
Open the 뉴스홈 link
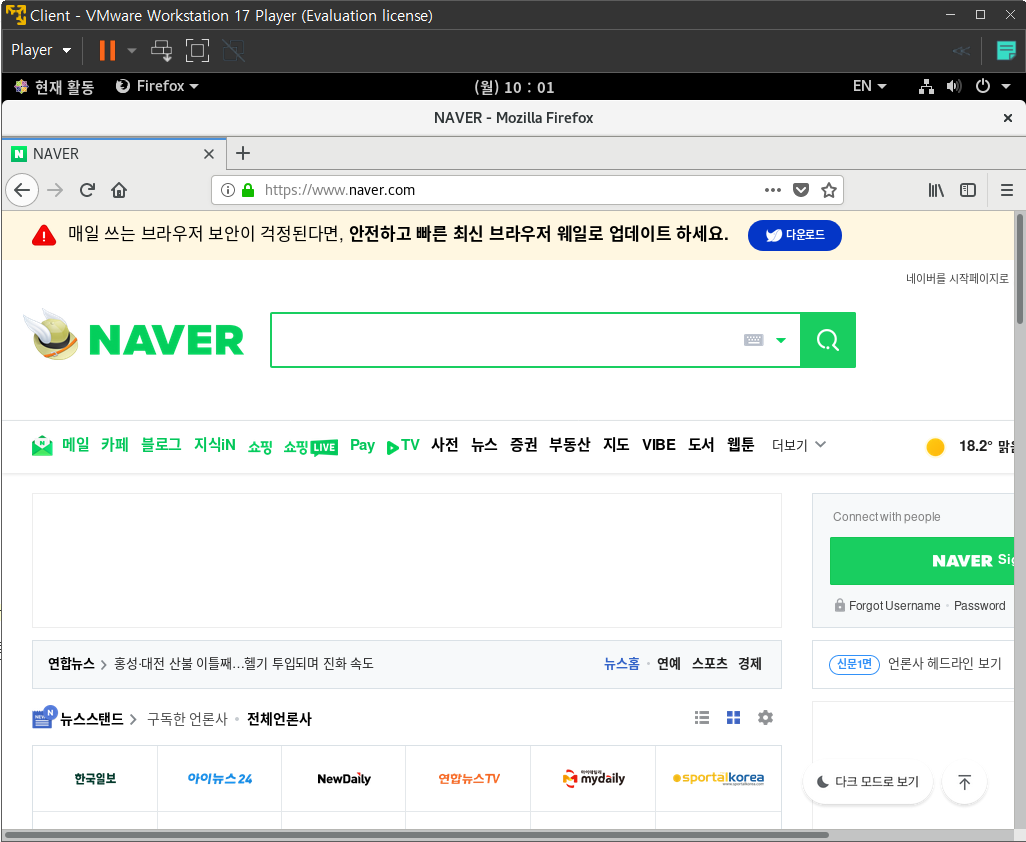(x=622, y=664)
